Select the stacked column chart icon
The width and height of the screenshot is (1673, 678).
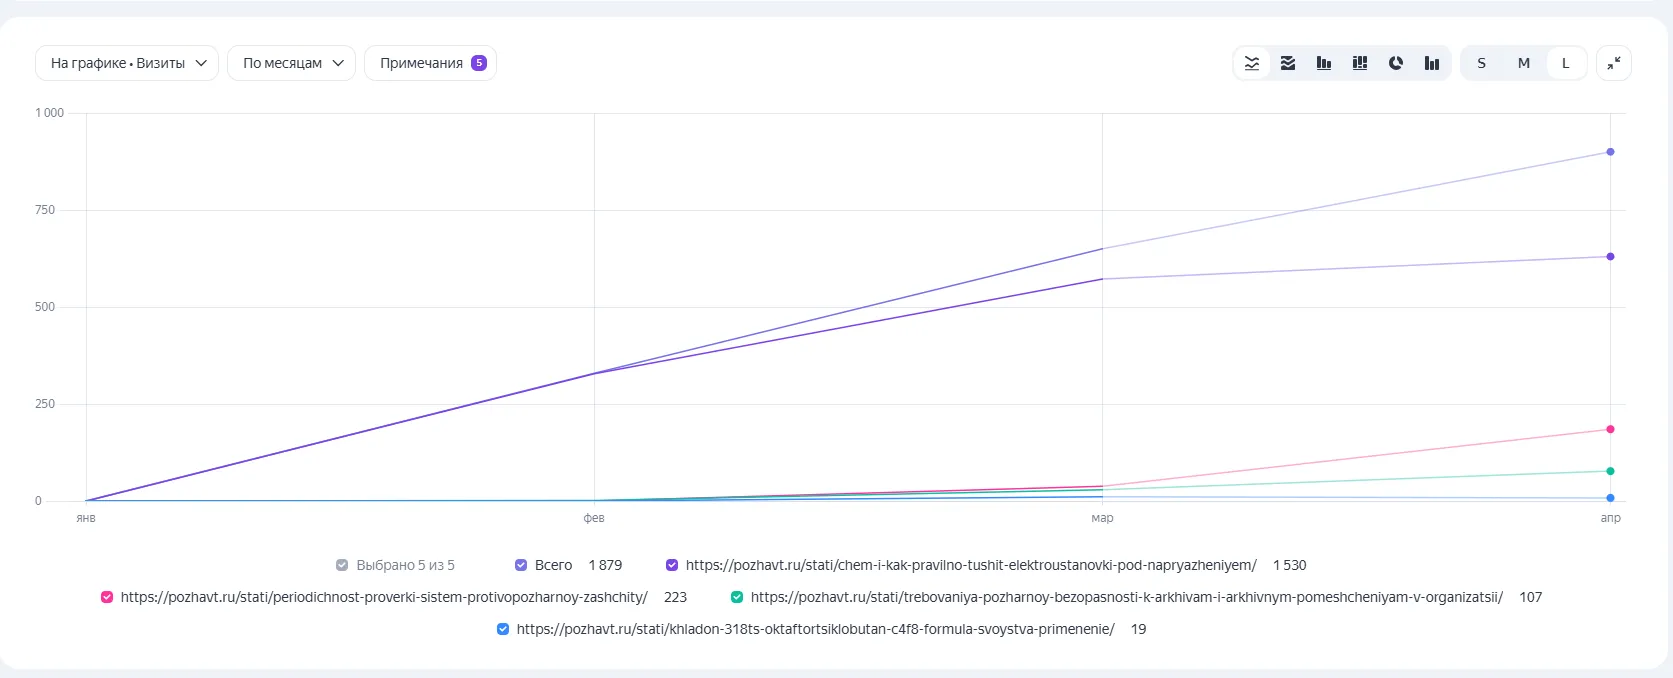click(x=1360, y=63)
